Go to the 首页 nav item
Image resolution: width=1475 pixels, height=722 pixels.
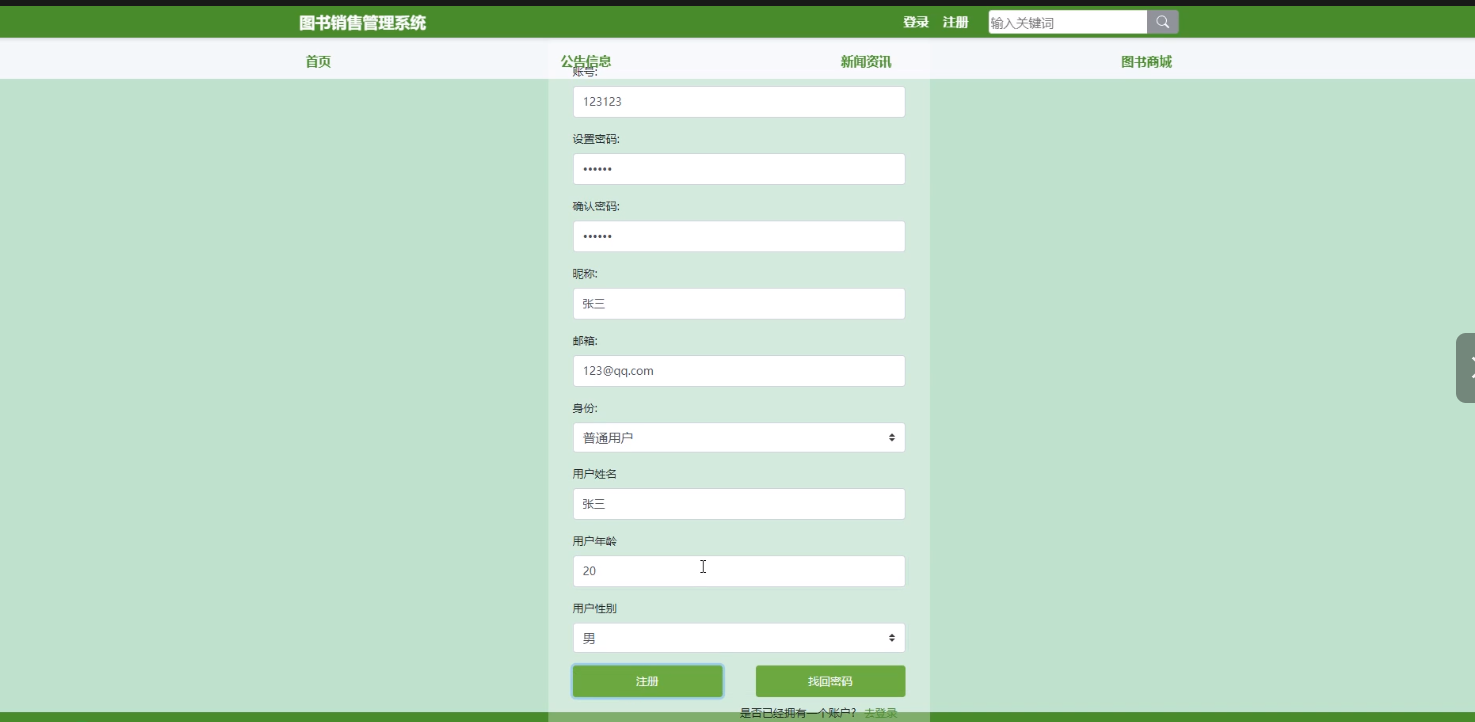click(x=318, y=62)
